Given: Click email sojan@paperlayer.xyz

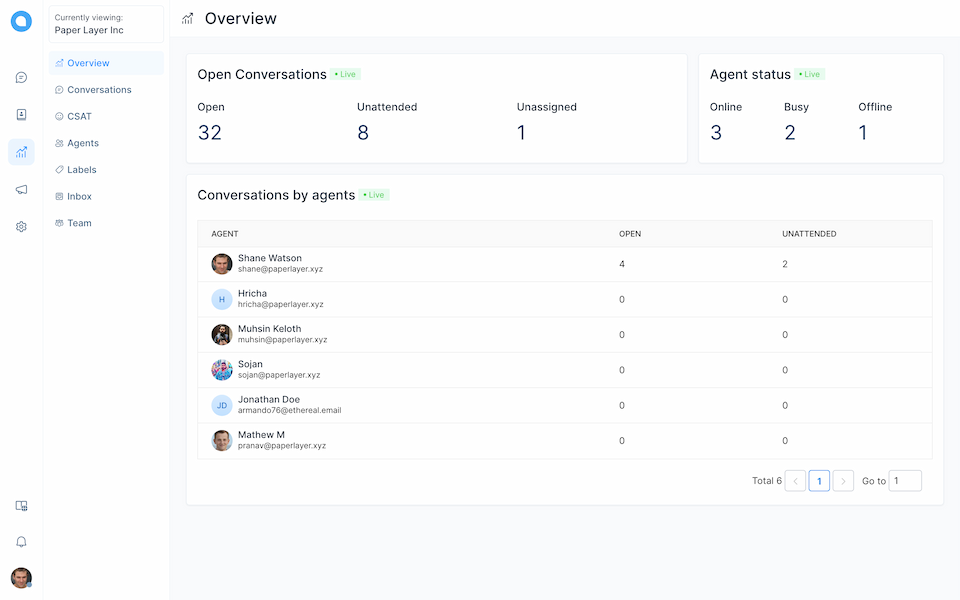Looking at the screenshot, I should 279,375.
